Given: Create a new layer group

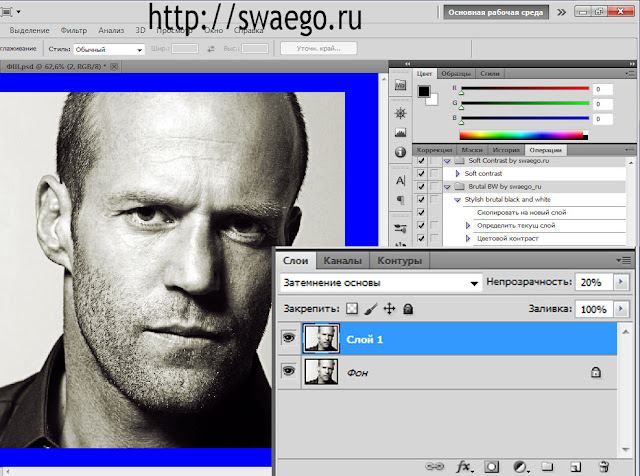Looking at the screenshot, I should coord(547,466).
